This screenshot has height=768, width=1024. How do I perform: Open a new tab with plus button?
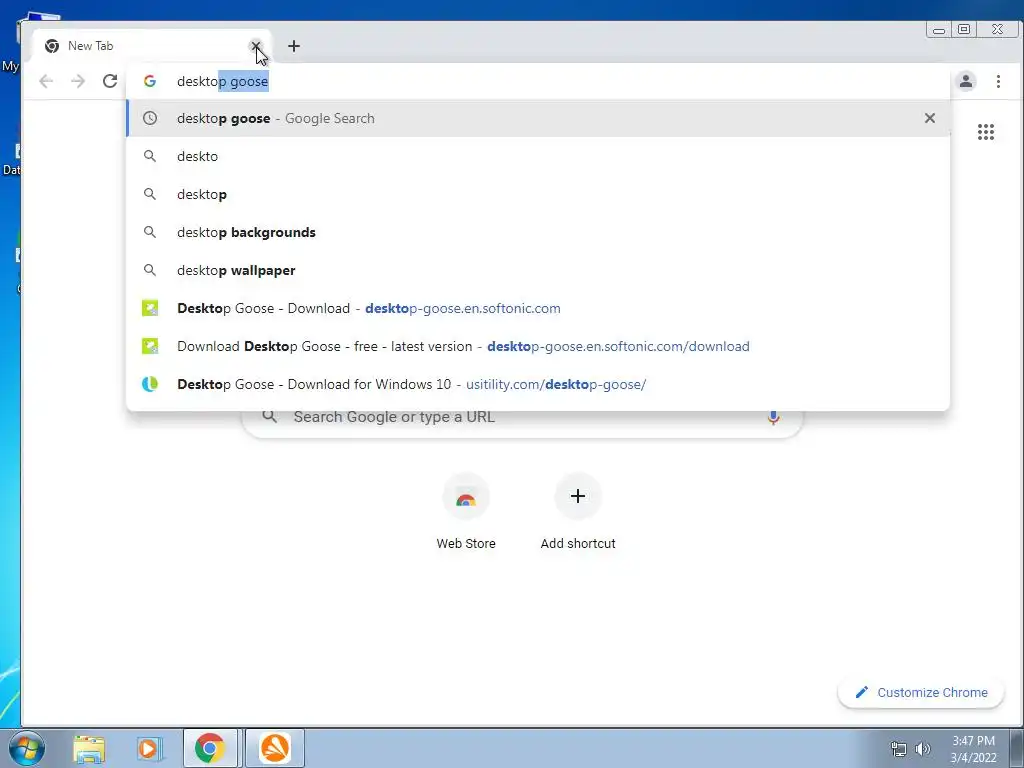(294, 46)
